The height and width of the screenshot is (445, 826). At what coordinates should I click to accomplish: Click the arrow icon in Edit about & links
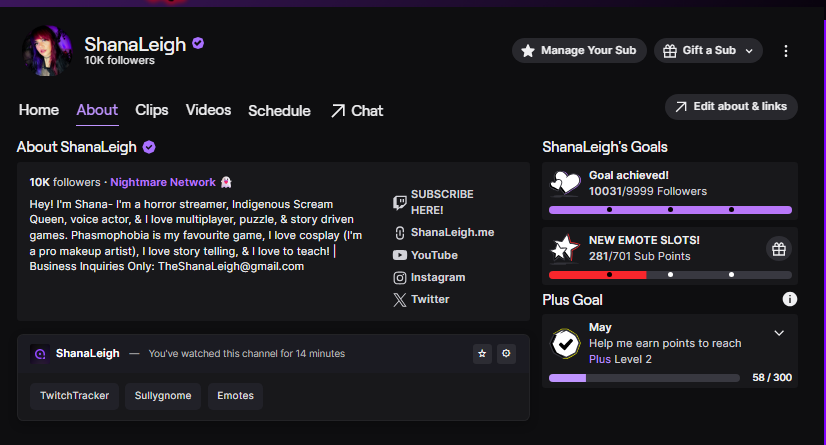[681, 107]
